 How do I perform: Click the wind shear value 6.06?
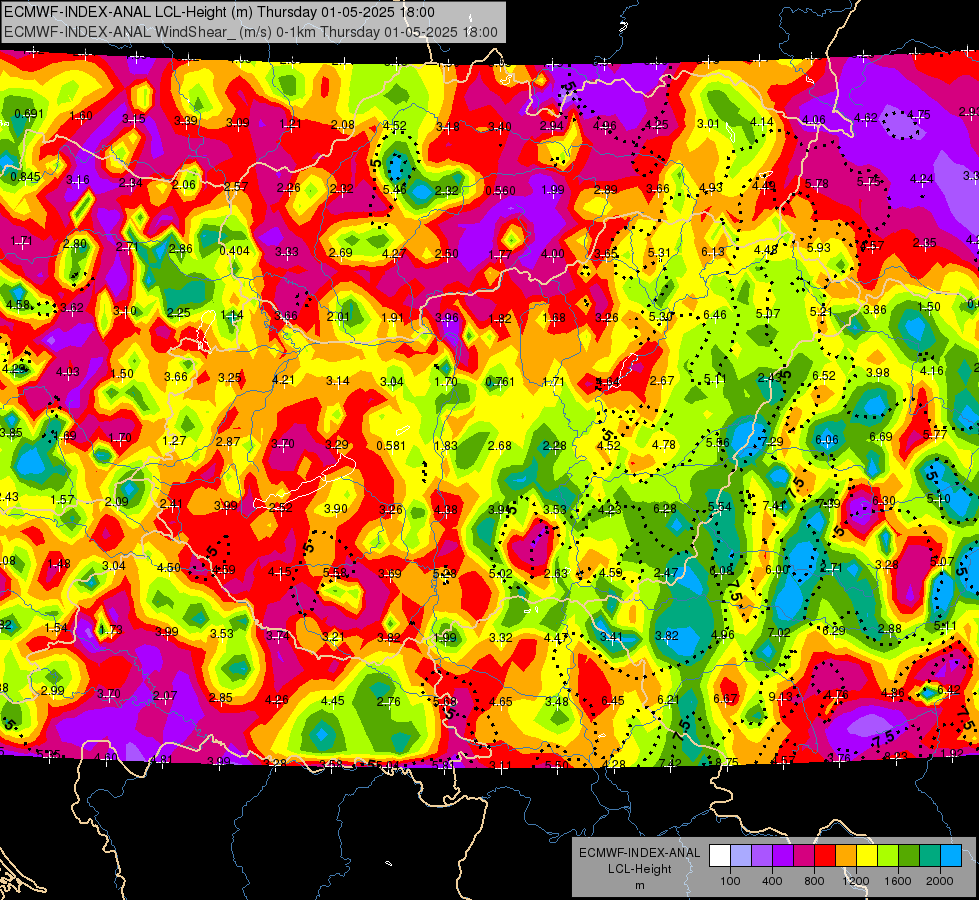(x=827, y=440)
